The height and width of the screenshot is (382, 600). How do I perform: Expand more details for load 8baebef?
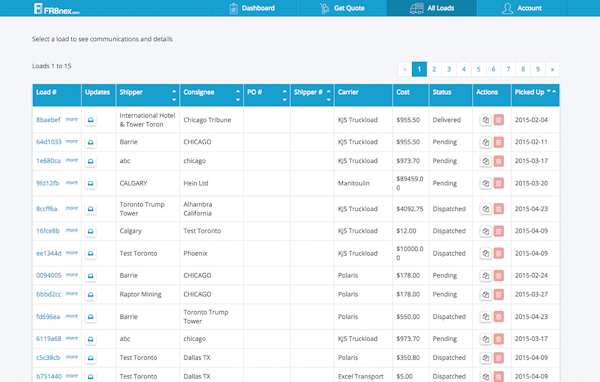click(72, 119)
